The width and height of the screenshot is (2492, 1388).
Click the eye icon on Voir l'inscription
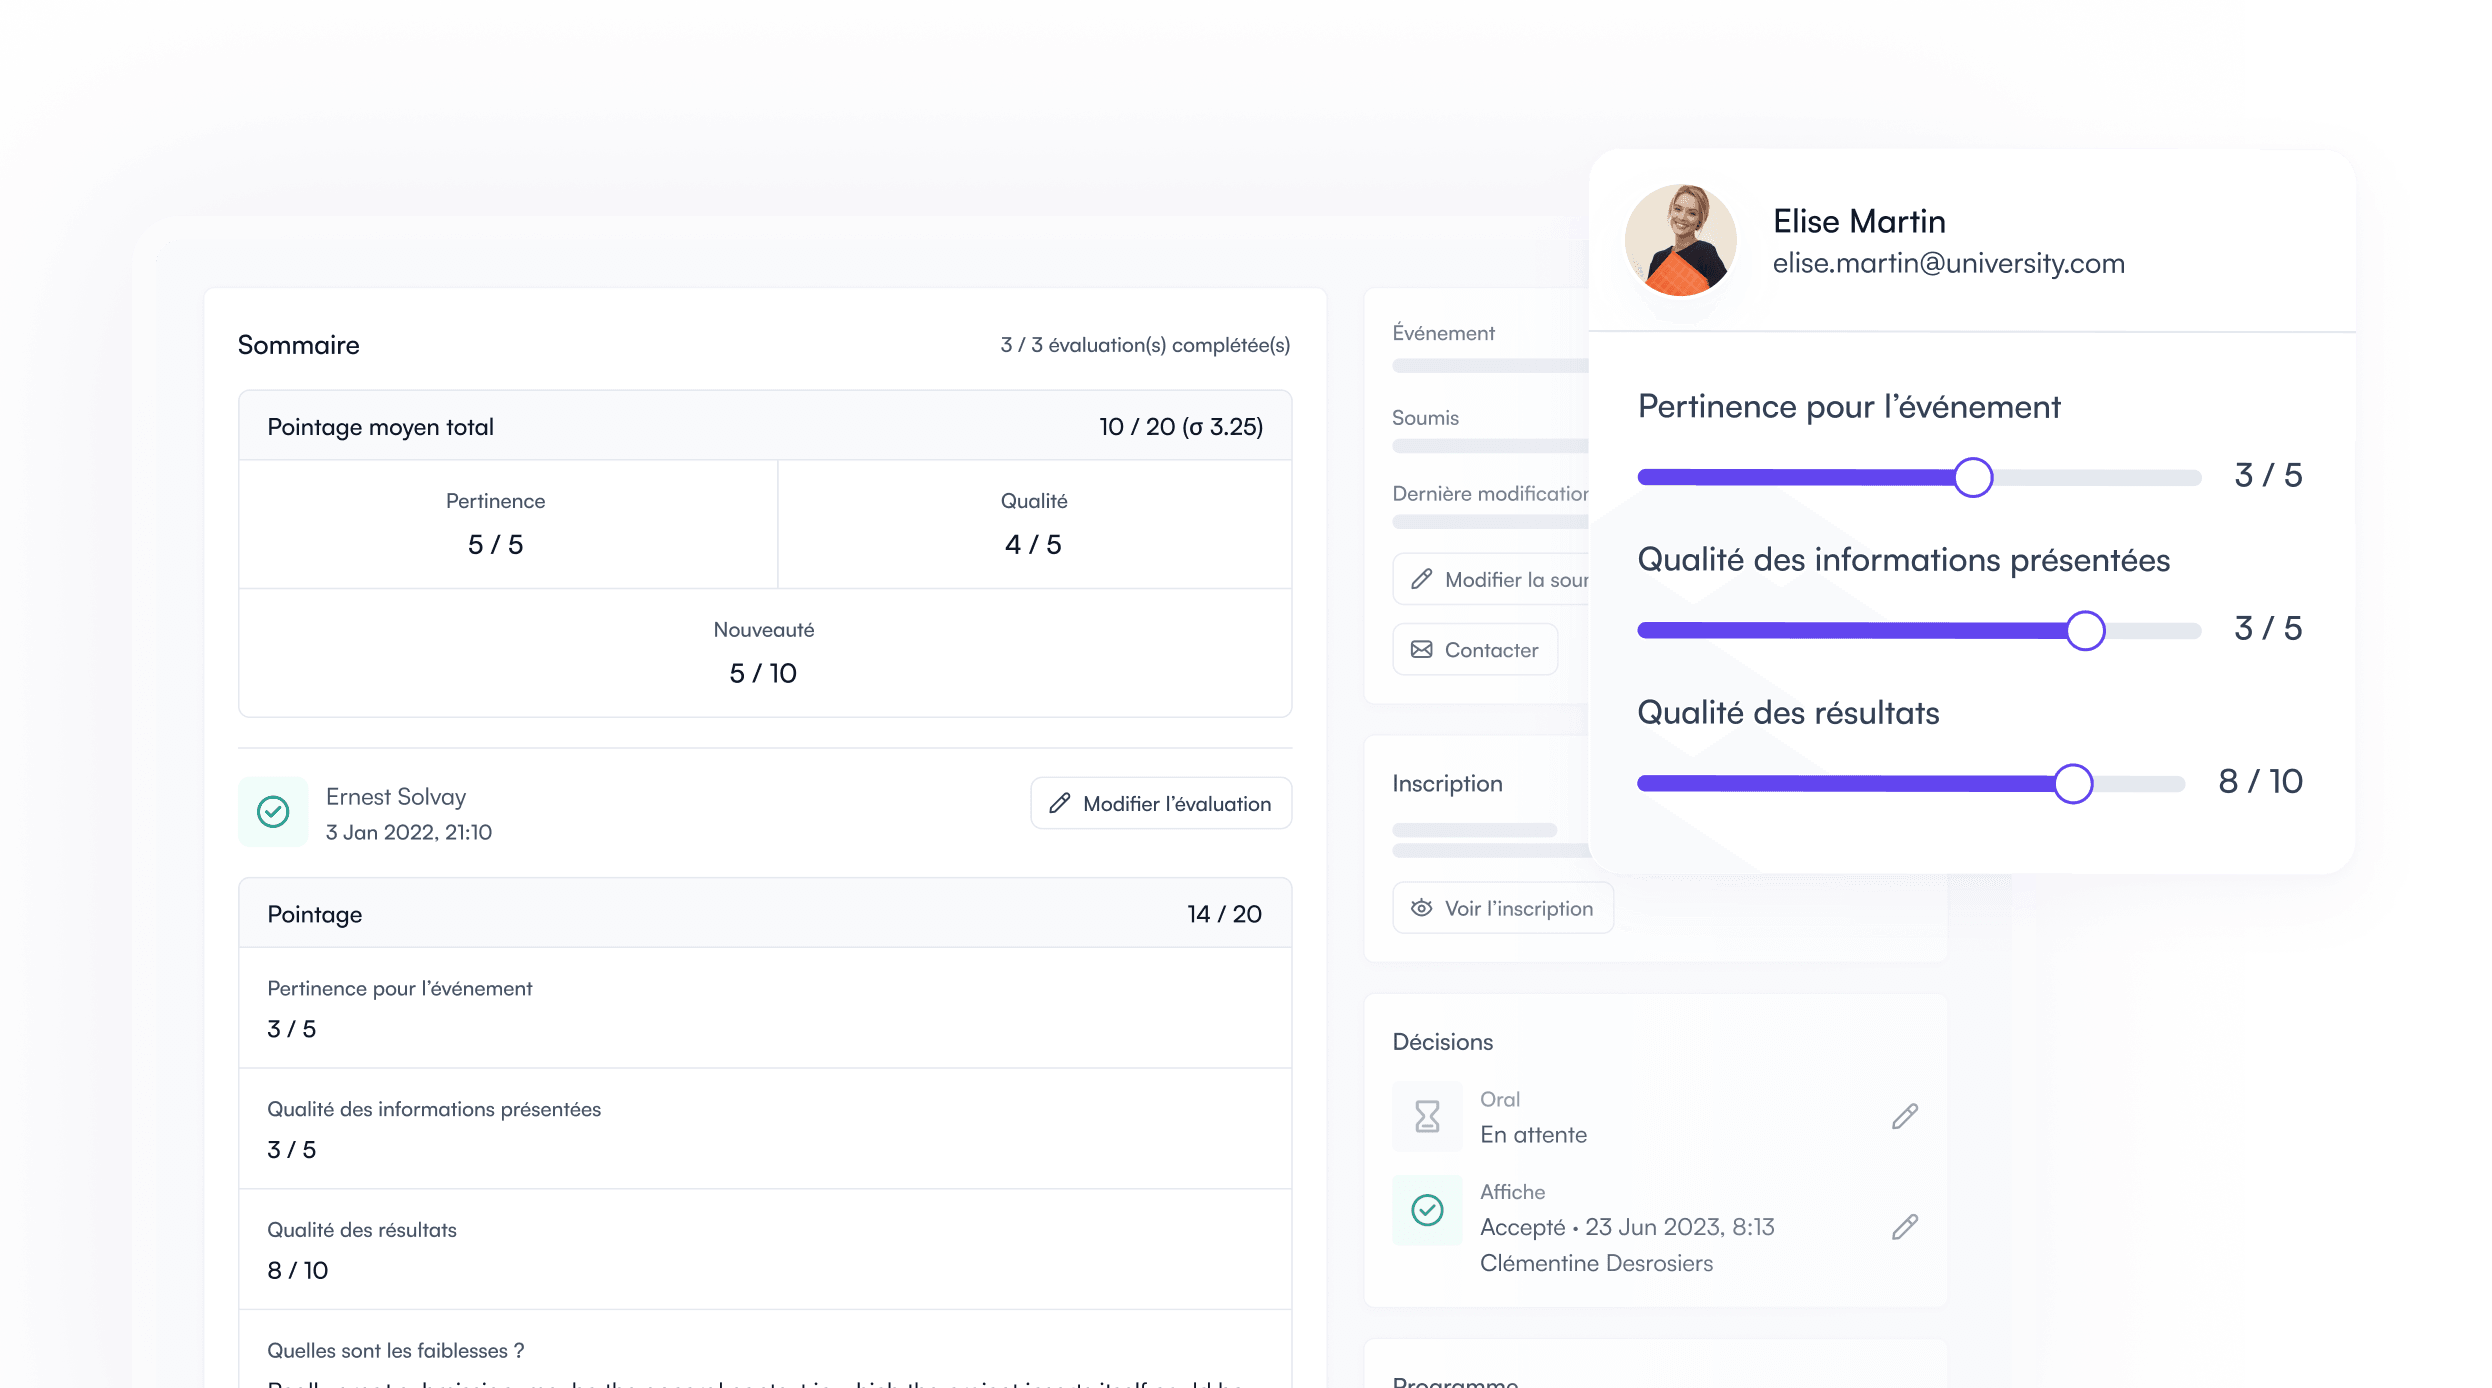1421,908
